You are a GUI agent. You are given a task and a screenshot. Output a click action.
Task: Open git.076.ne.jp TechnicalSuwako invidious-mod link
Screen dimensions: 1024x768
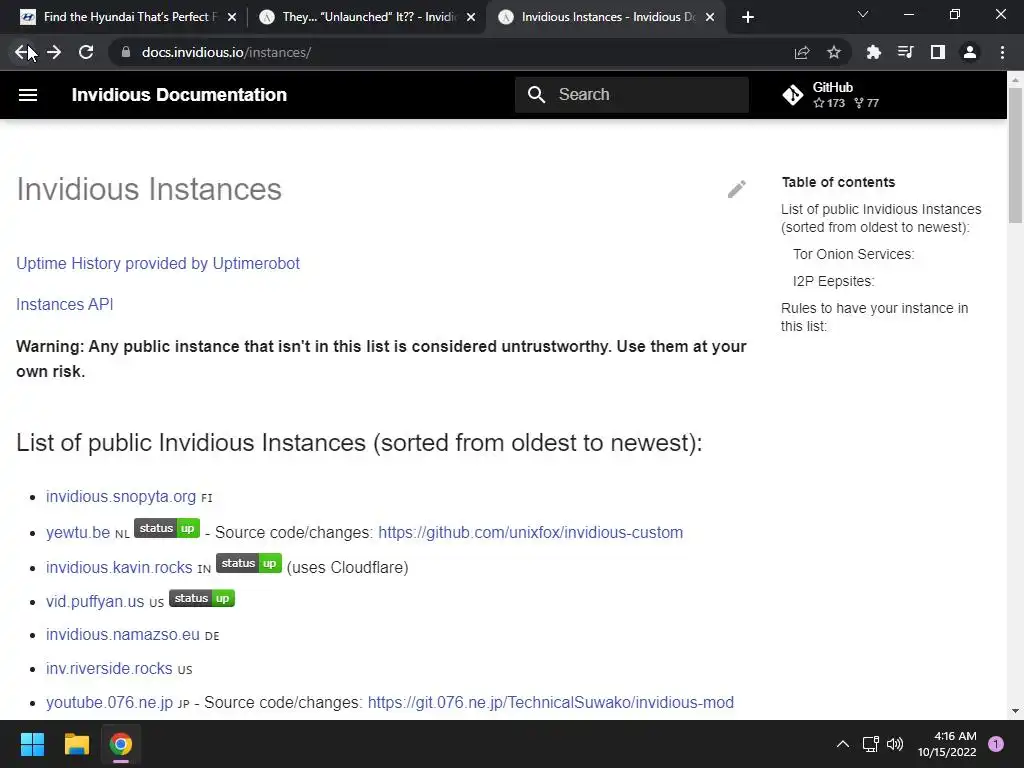pyautogui.click(x=551, y=702)
